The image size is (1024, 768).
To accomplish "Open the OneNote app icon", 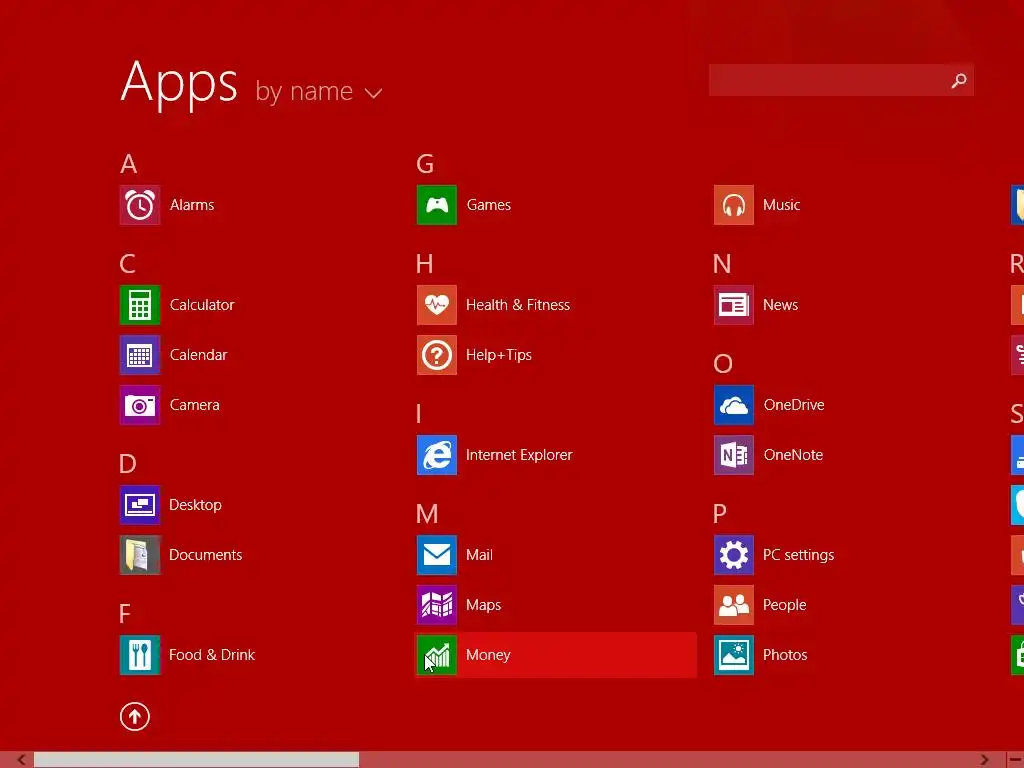I will coord(734,455).
